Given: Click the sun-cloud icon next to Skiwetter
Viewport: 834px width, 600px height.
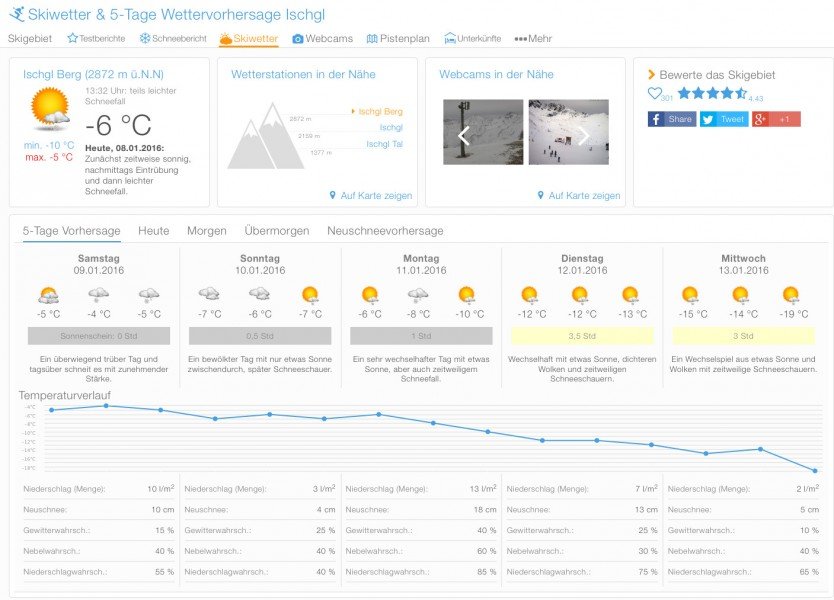Looking at the screenshot, I should (x=226, y=38).
